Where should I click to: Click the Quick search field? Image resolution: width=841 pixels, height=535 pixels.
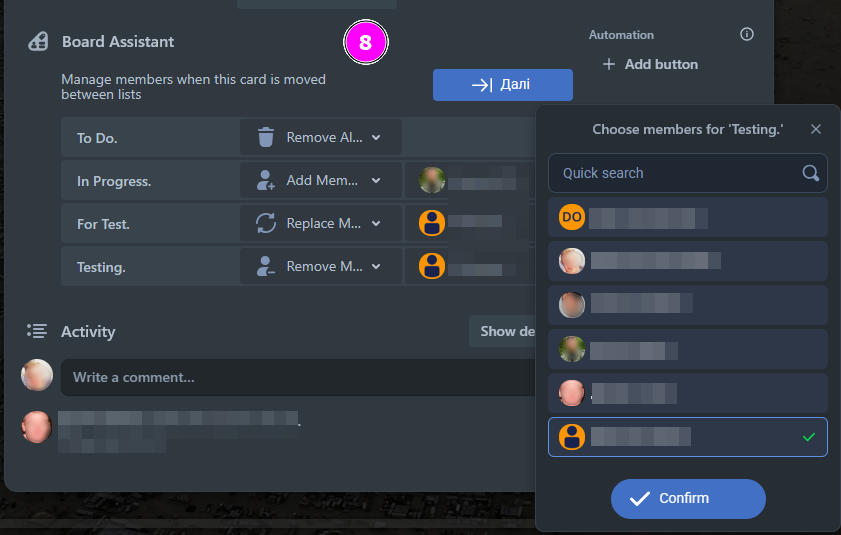(688, 173)
